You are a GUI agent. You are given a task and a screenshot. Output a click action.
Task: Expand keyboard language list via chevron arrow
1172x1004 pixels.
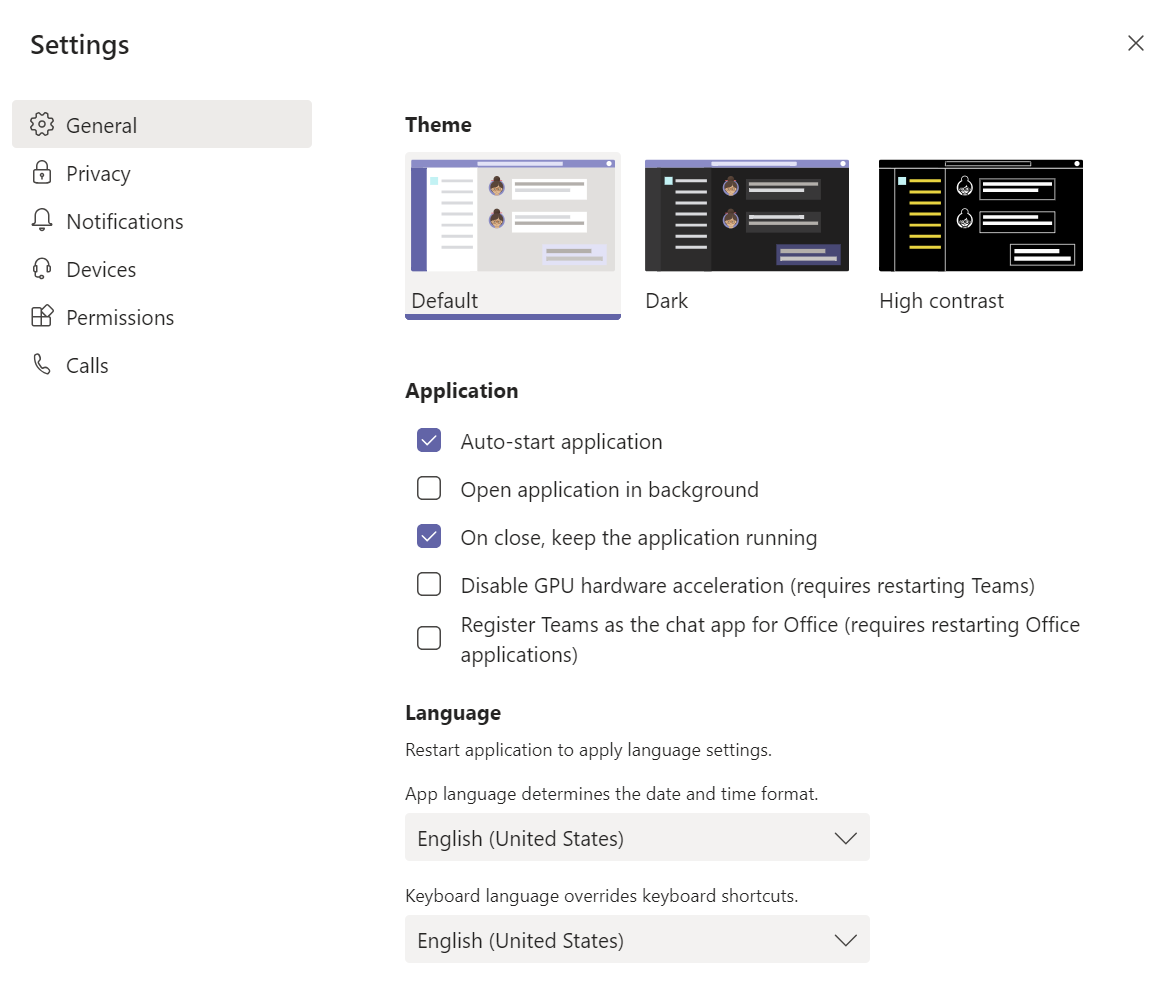pyautogui.click(x=845, y=940)
